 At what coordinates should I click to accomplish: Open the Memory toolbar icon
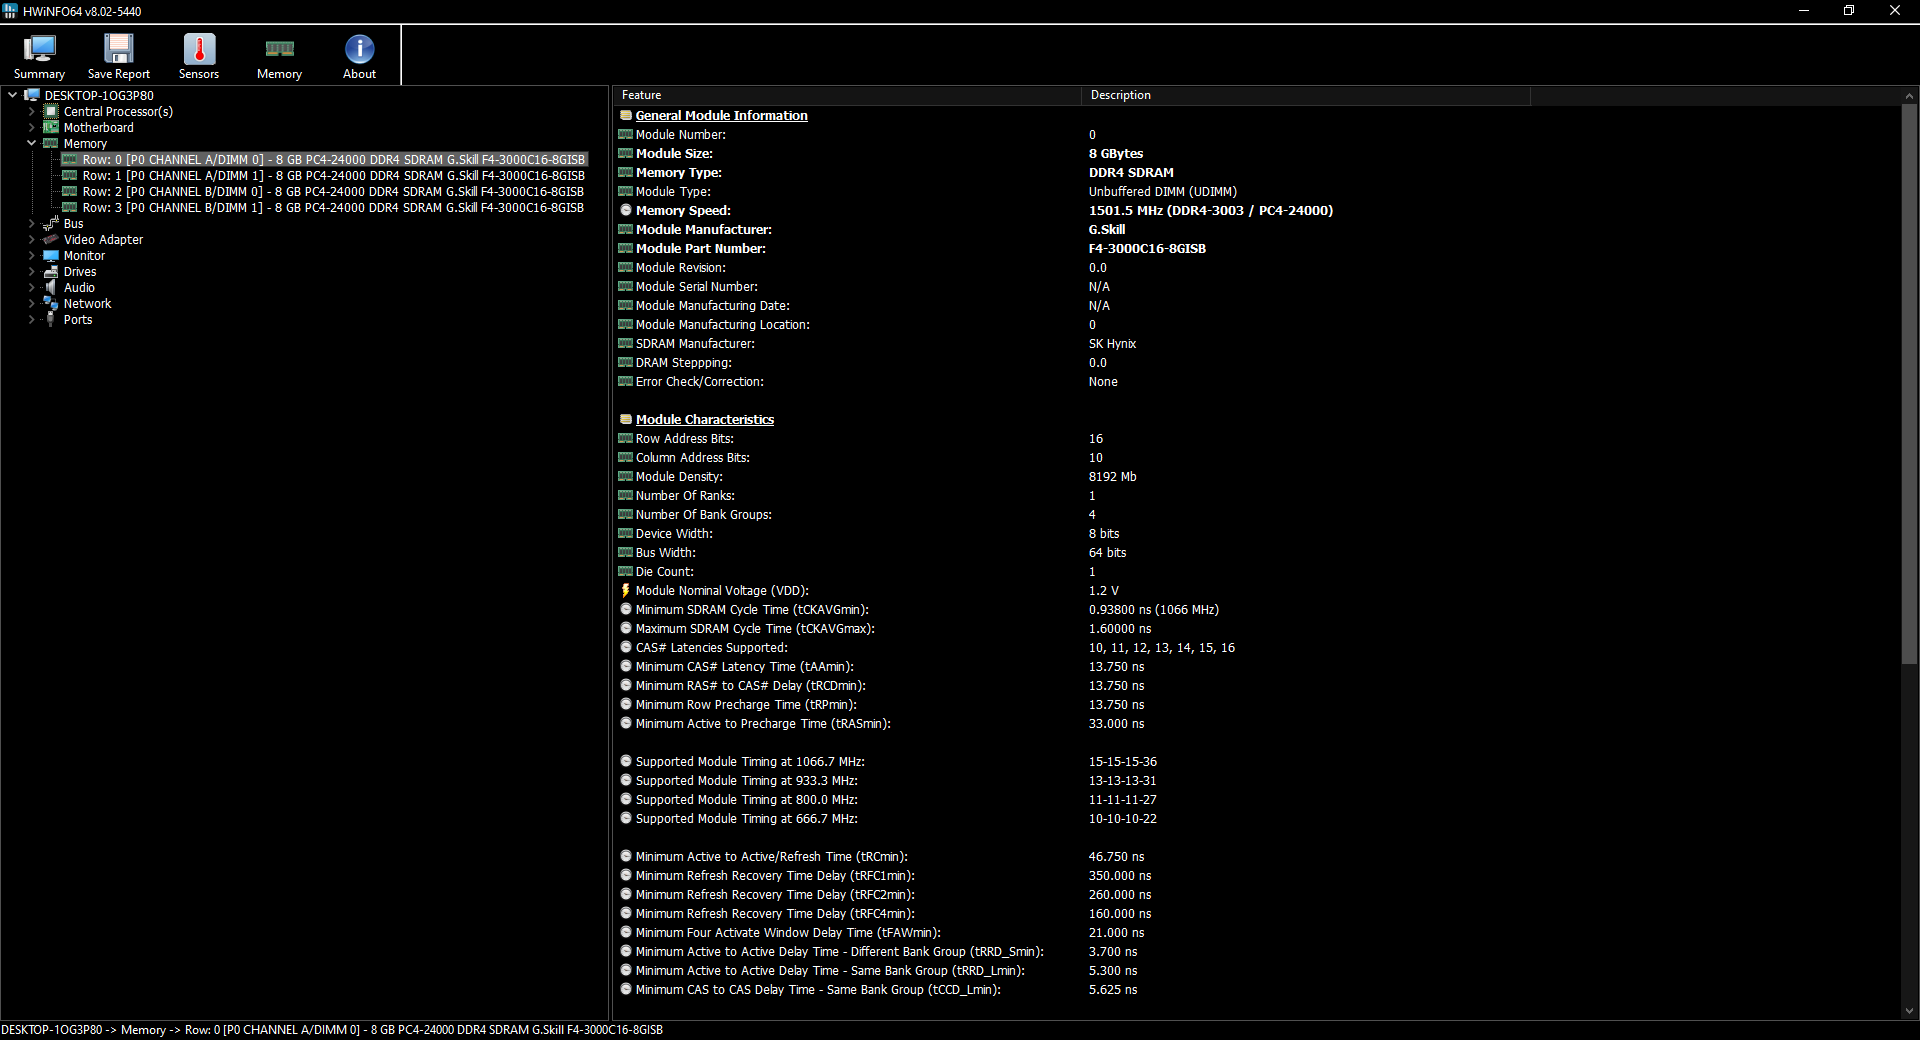279,49
